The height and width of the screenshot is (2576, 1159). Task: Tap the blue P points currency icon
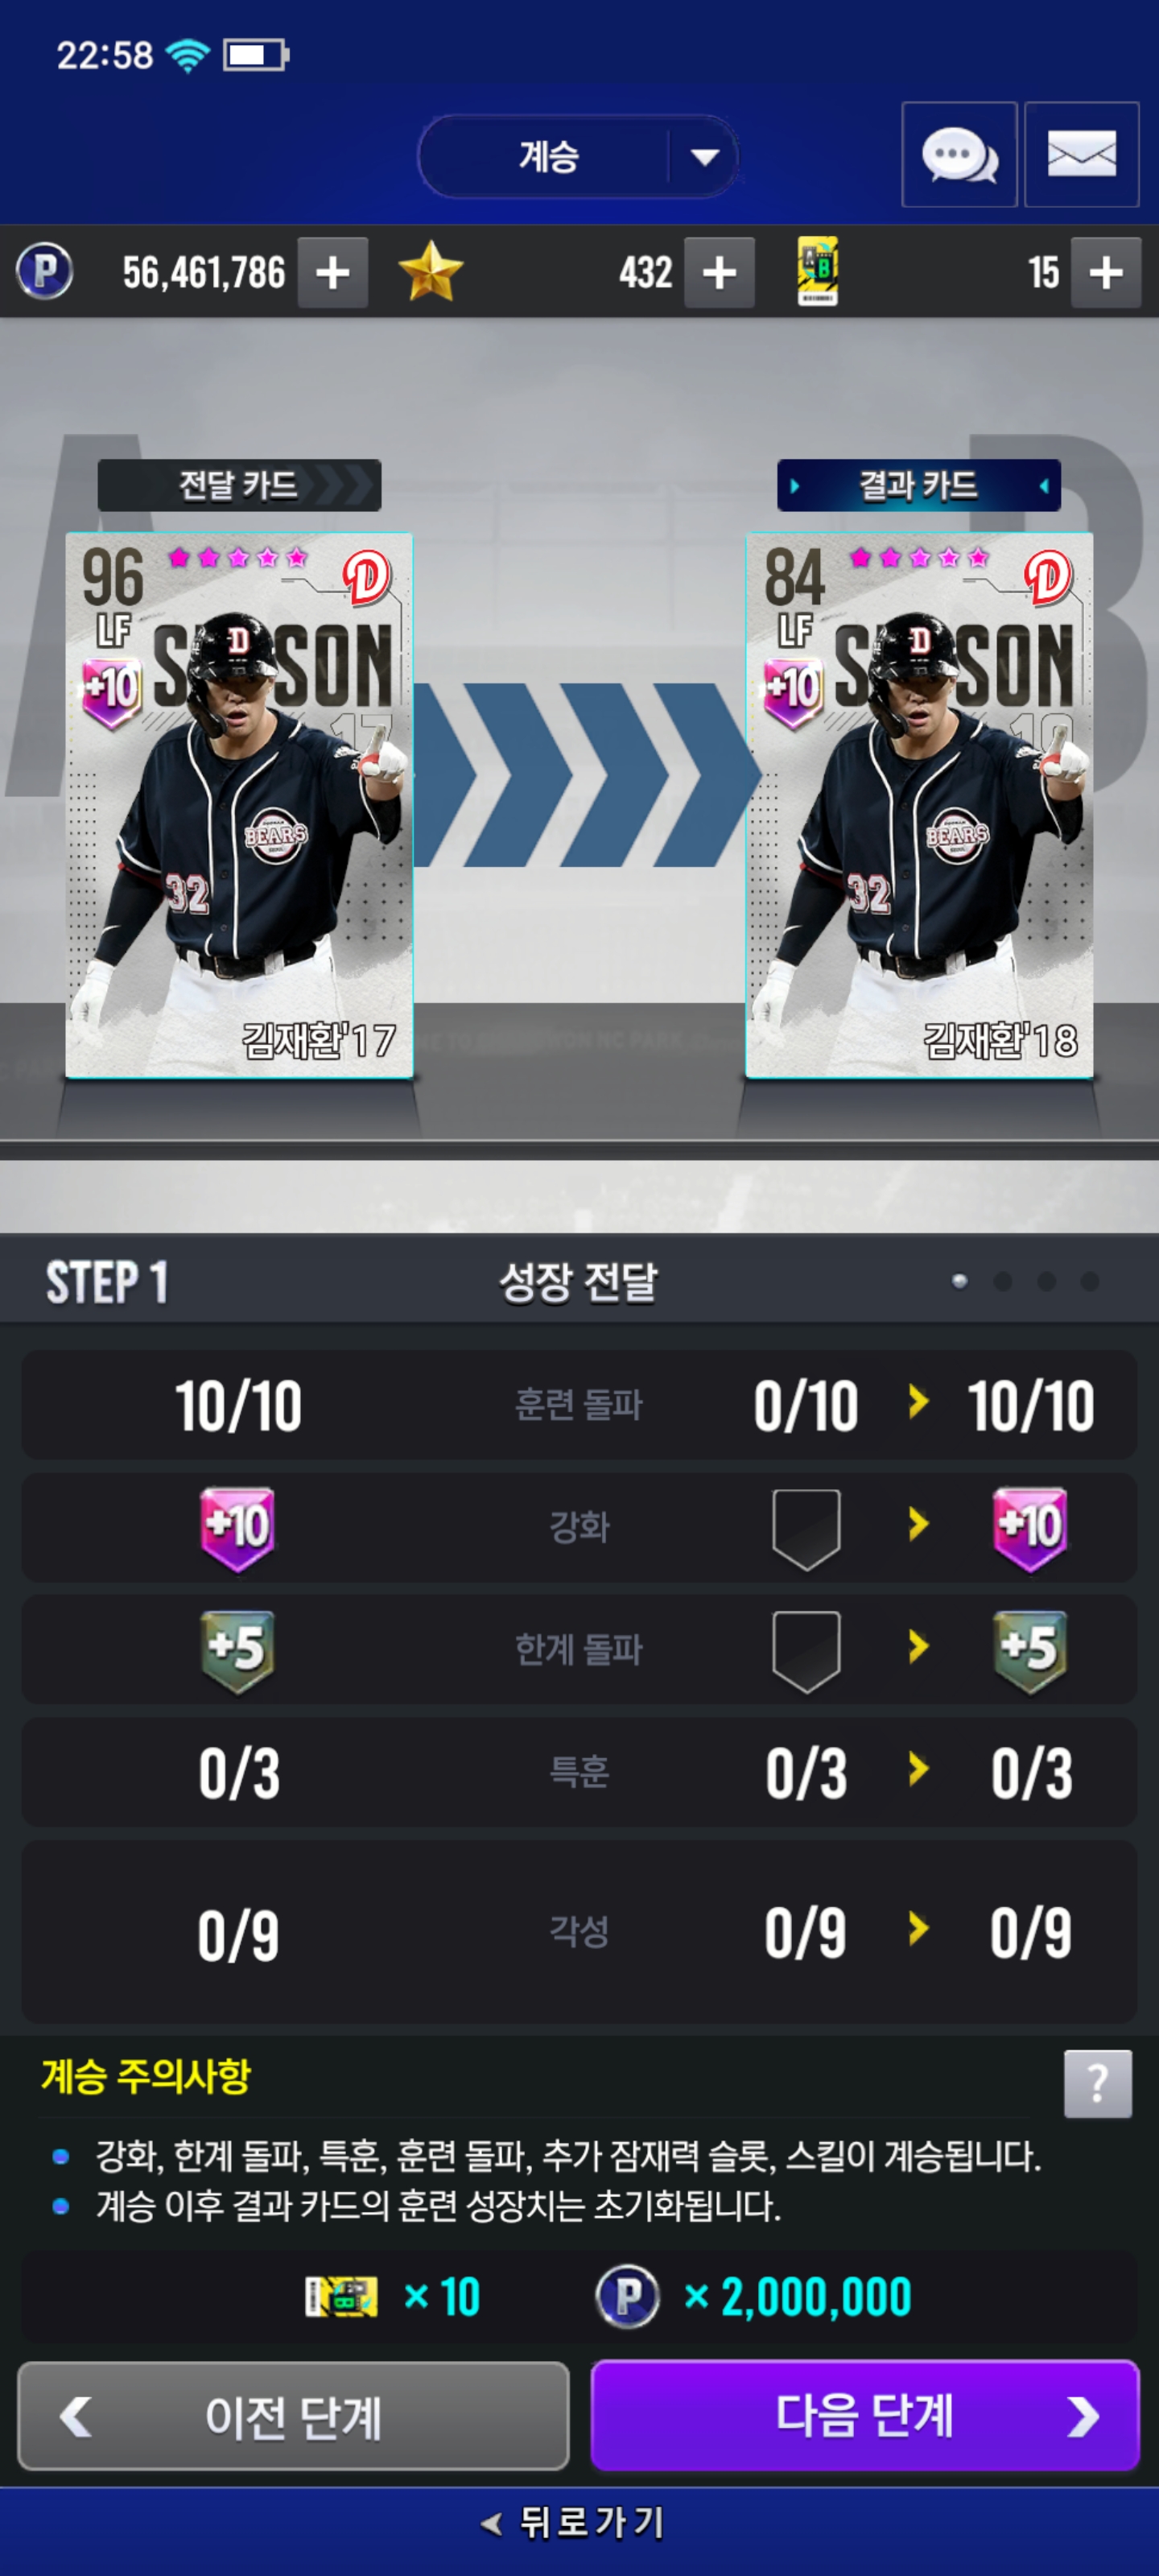(44, 272)
